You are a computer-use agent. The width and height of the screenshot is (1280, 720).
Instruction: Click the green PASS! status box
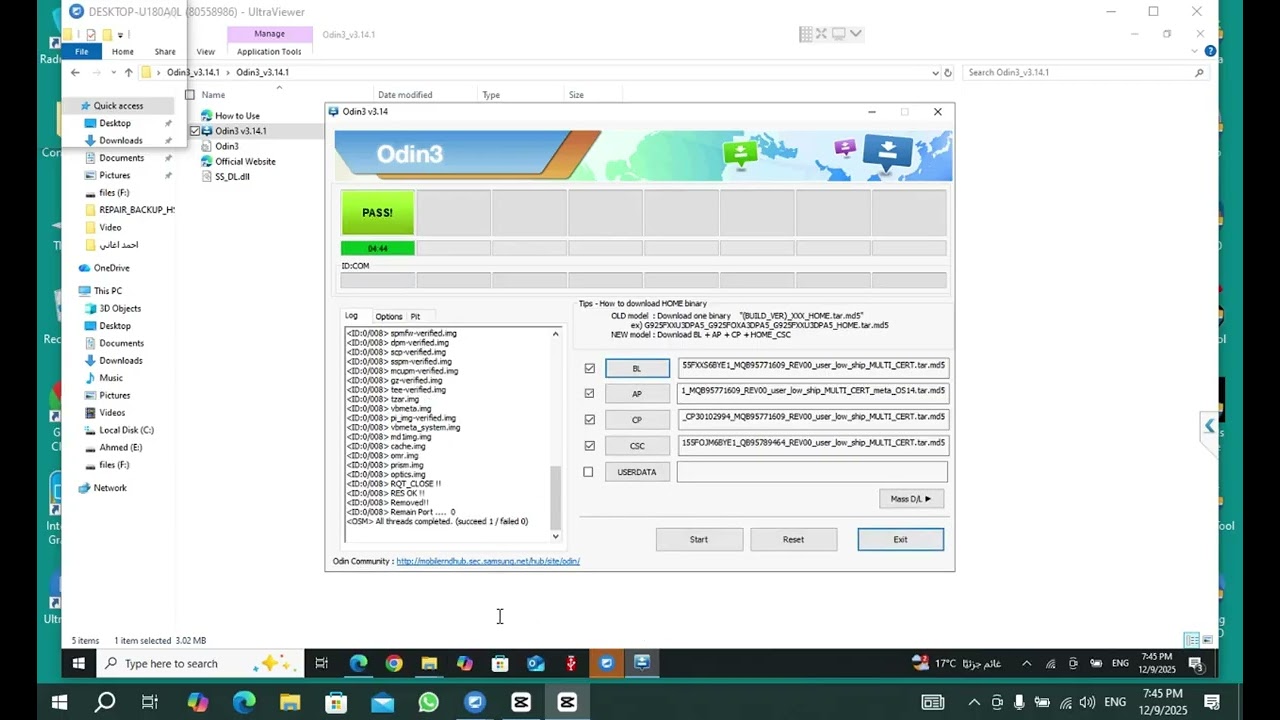(x=377, y=212)
